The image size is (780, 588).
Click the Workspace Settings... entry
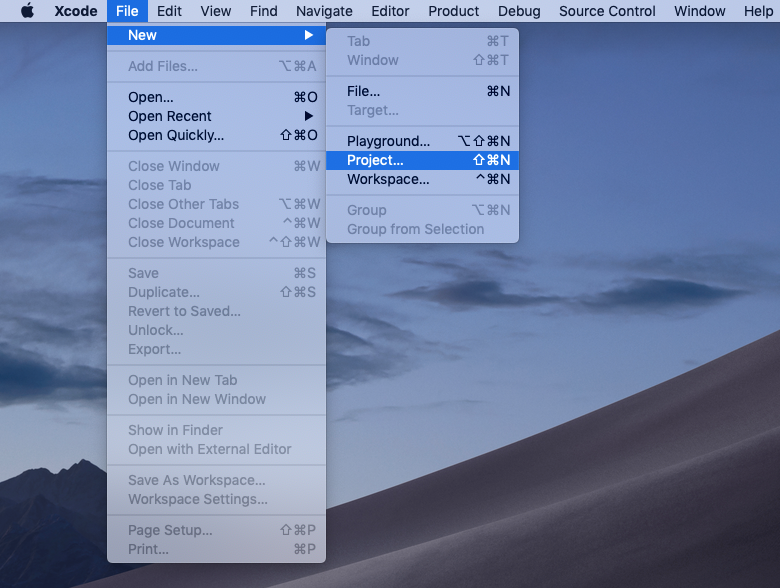(x=216, y=499)
